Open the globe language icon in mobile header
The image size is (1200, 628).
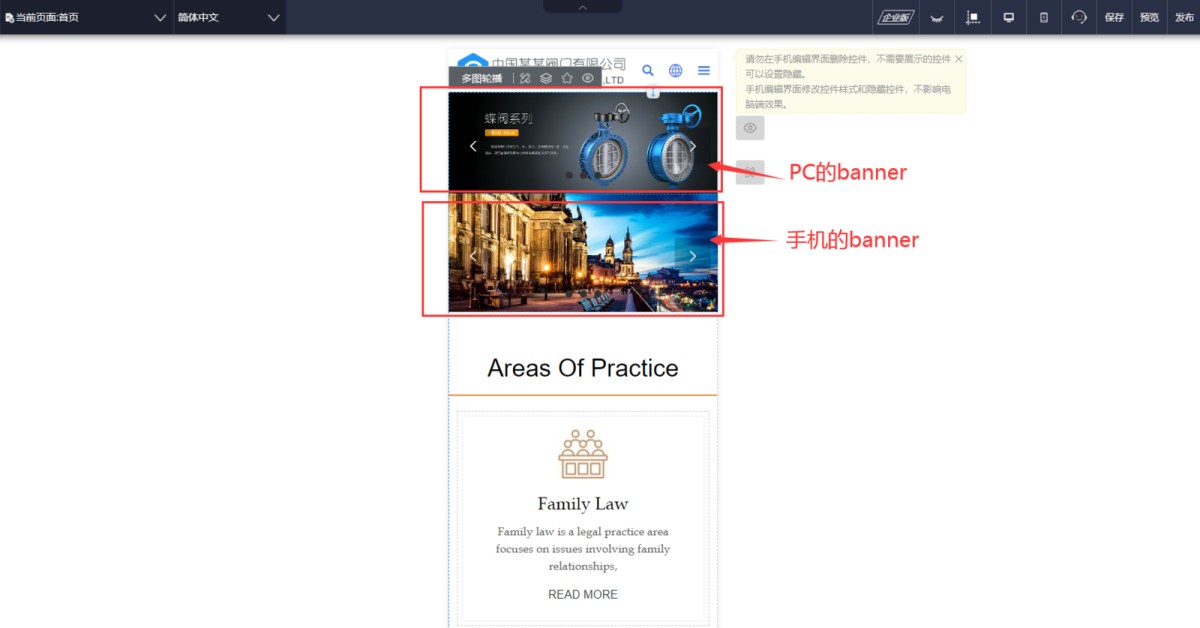676,70
